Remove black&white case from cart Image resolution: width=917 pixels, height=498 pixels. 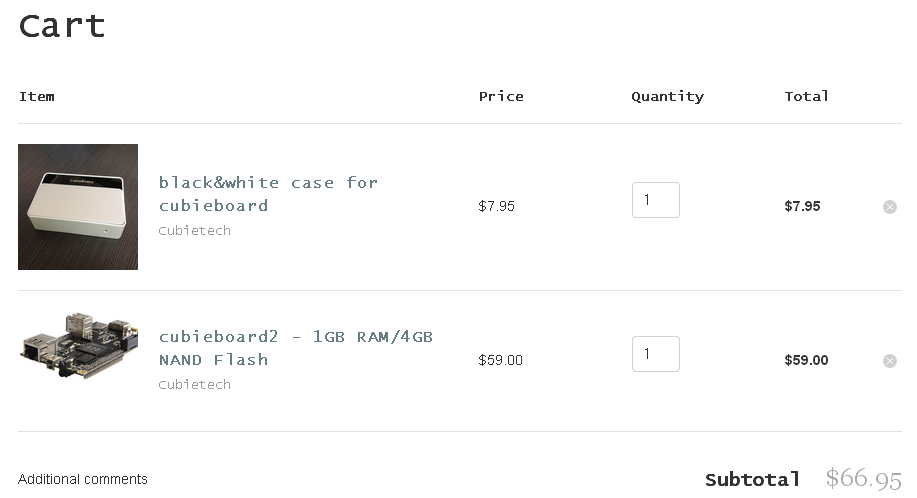889,207
